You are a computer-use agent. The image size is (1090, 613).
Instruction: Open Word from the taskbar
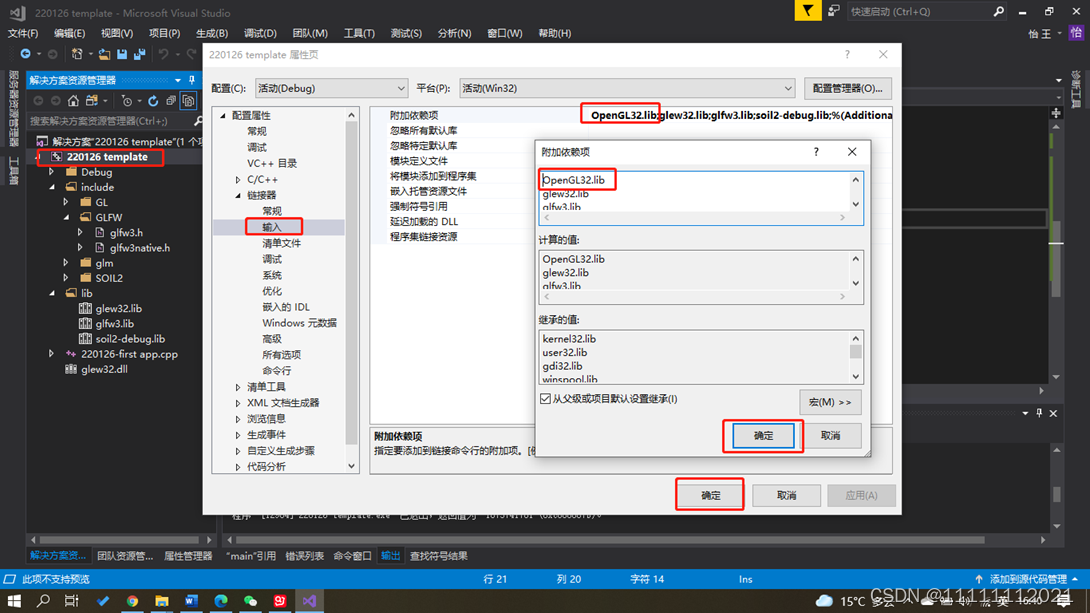pyautogui.click(x=191, y=600)
